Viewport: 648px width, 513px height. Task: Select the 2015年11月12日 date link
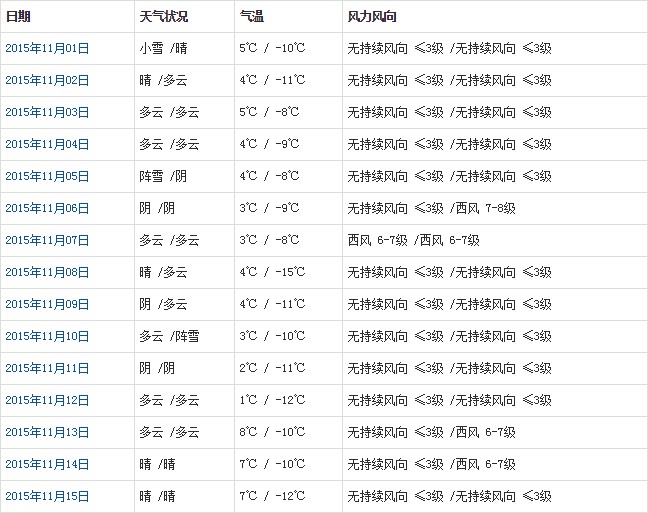(x=47, y=400)
